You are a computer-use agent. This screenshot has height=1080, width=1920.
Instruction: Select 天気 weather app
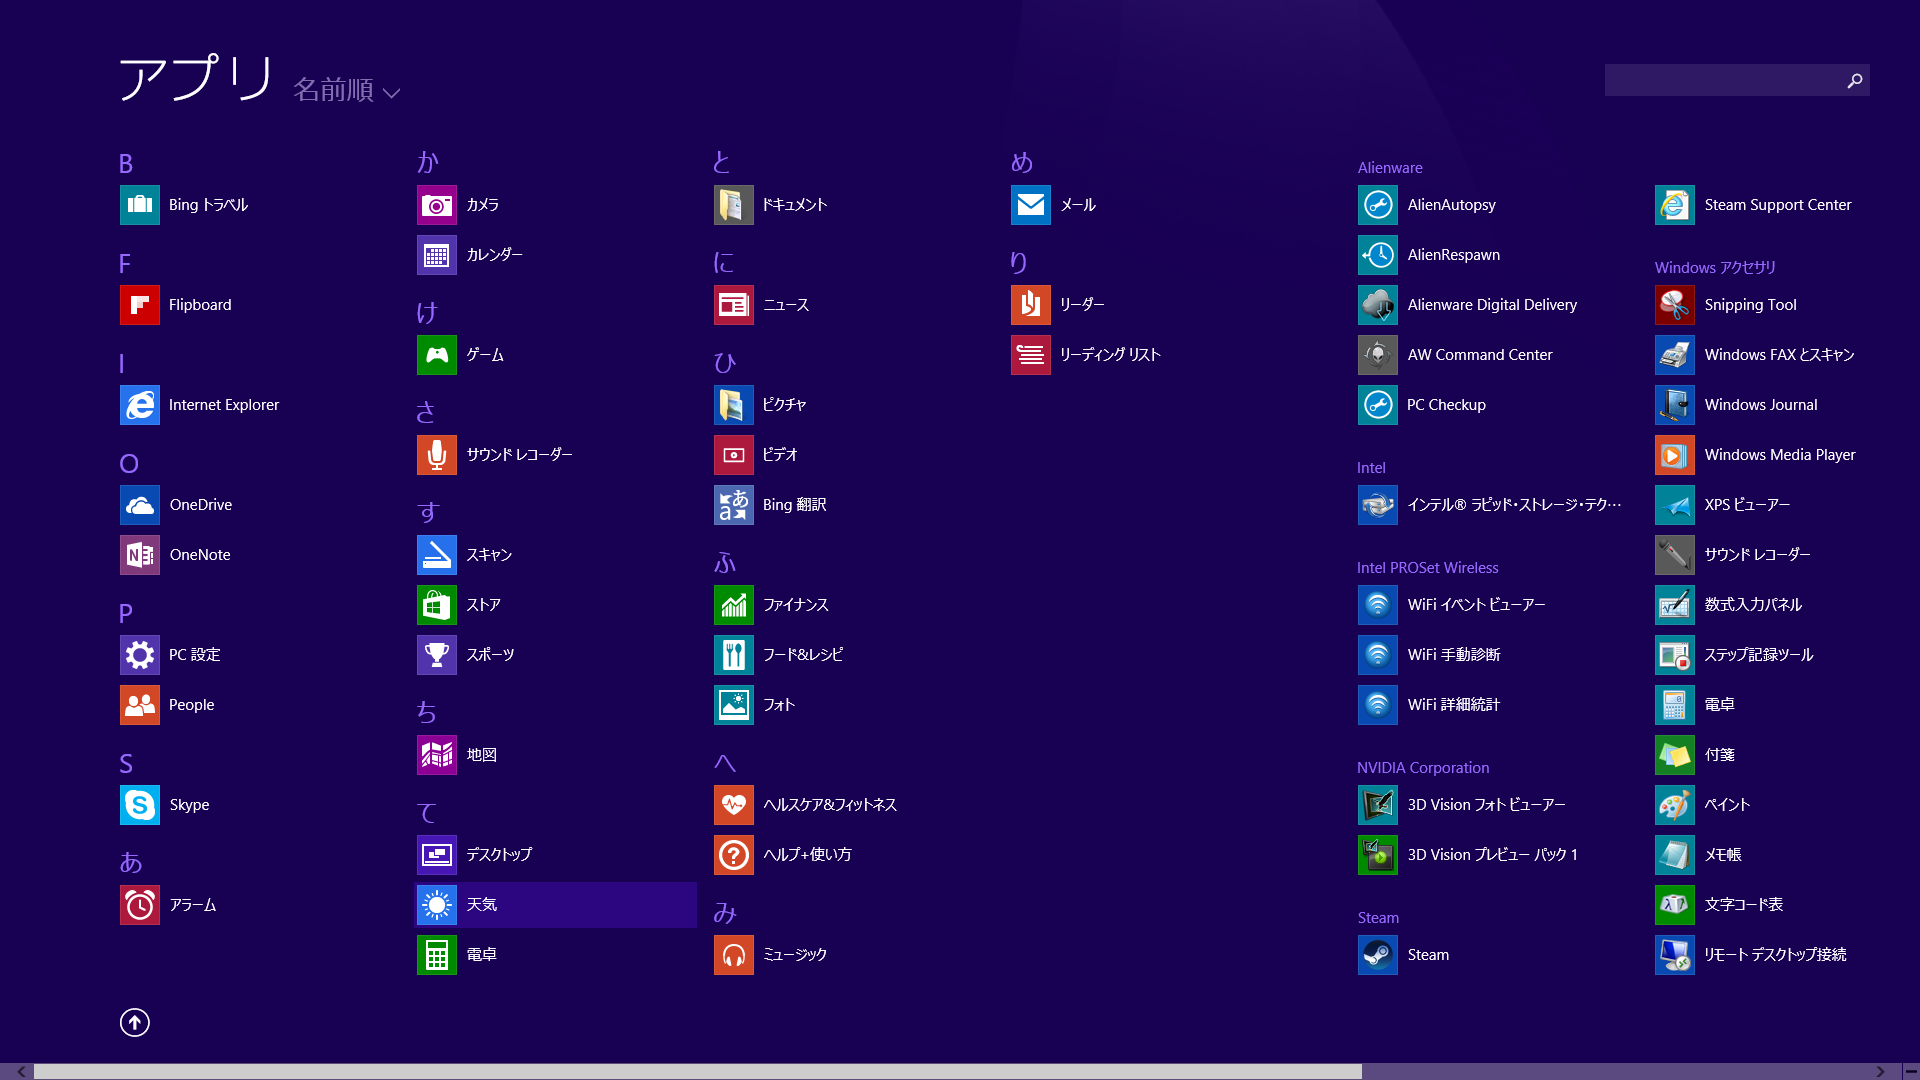coord(554,905)
